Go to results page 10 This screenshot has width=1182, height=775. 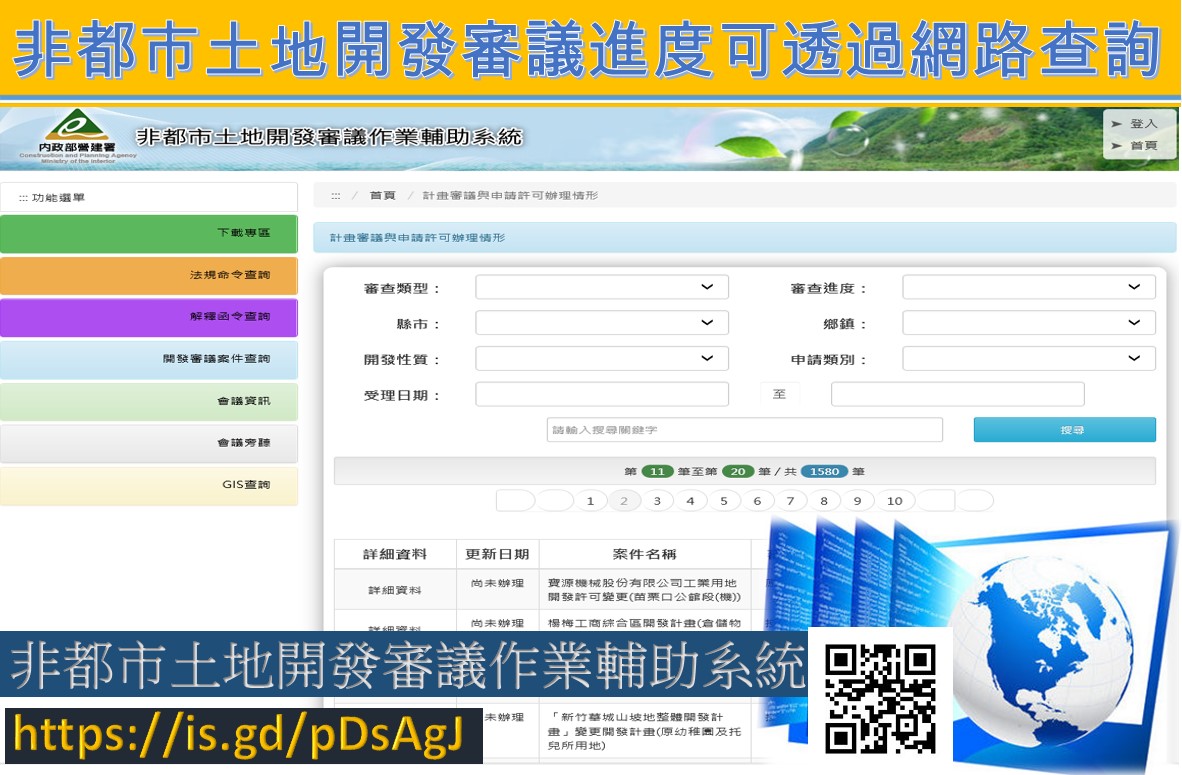(895, 501)
